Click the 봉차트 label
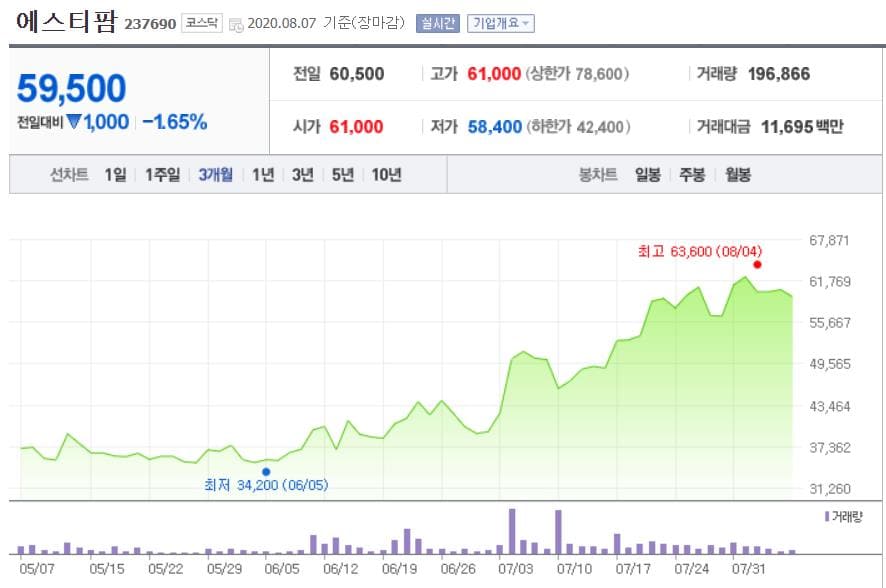The width and height of the screenshot is (886, 588). [x=598, y=175]
